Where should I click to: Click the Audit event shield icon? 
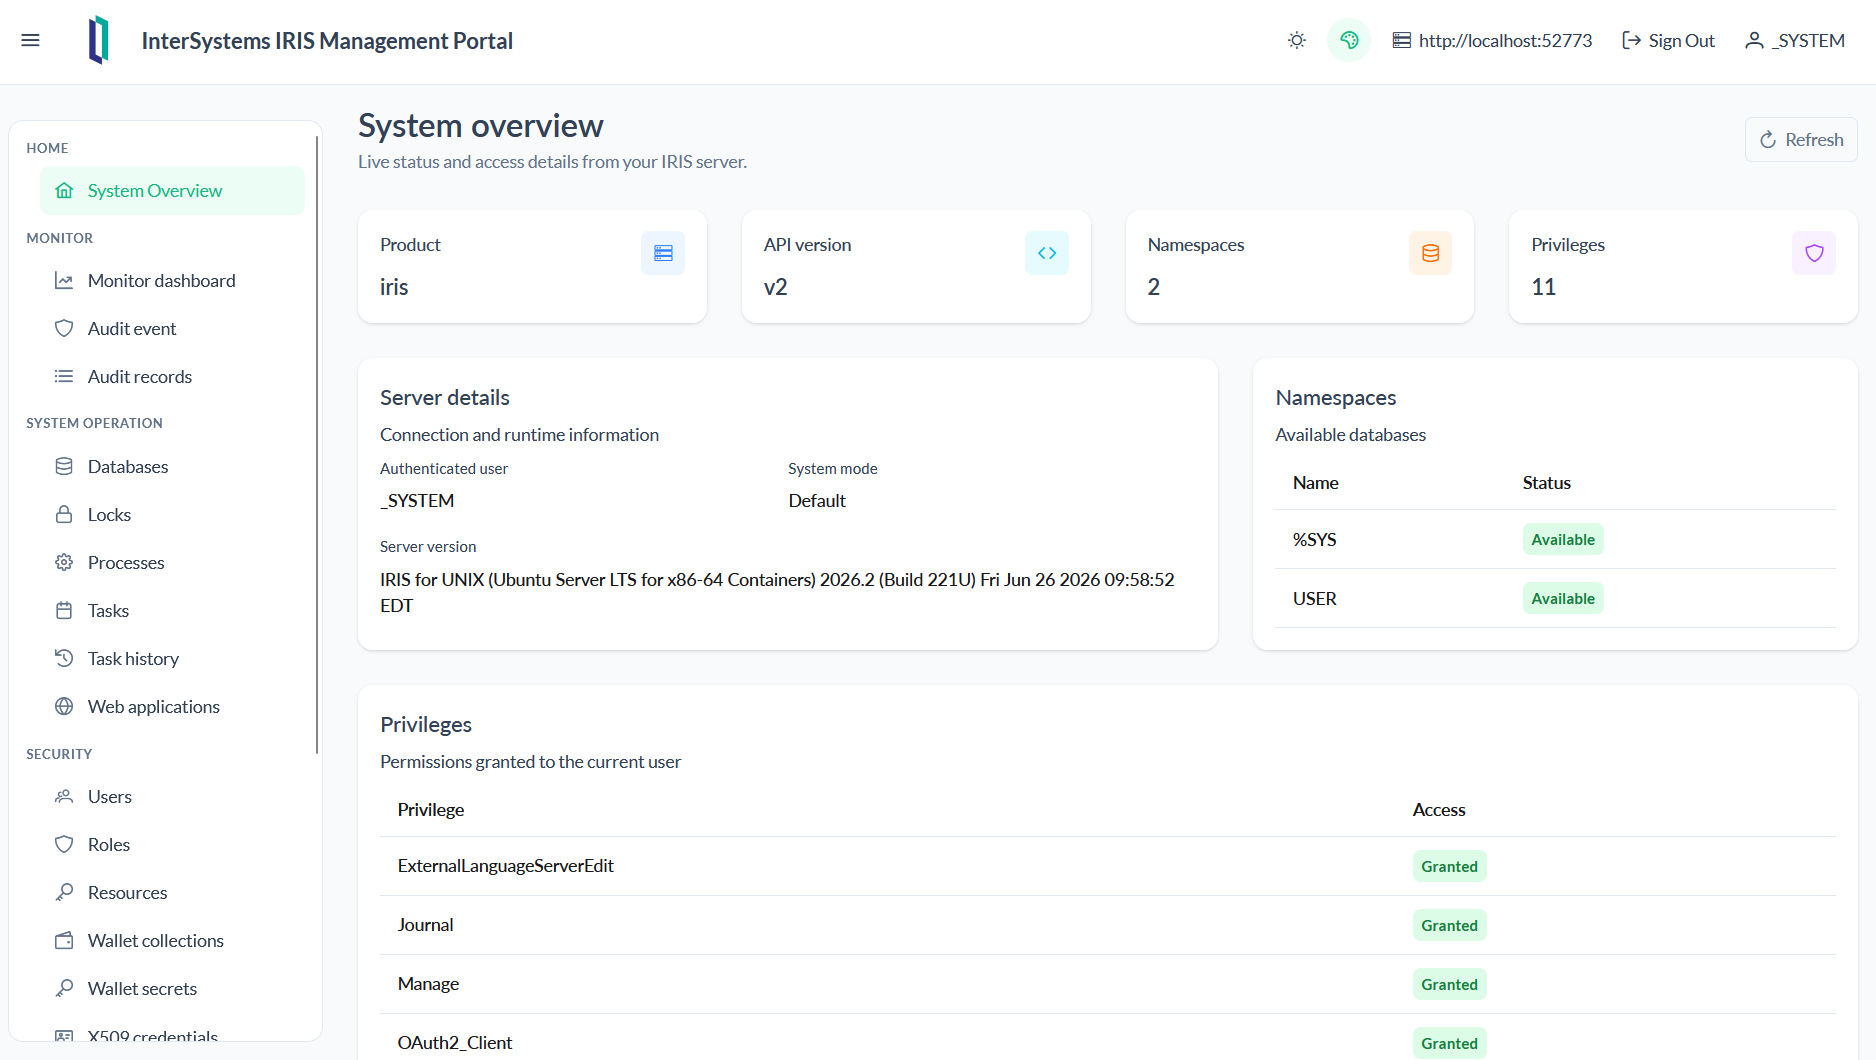(64, 328)
